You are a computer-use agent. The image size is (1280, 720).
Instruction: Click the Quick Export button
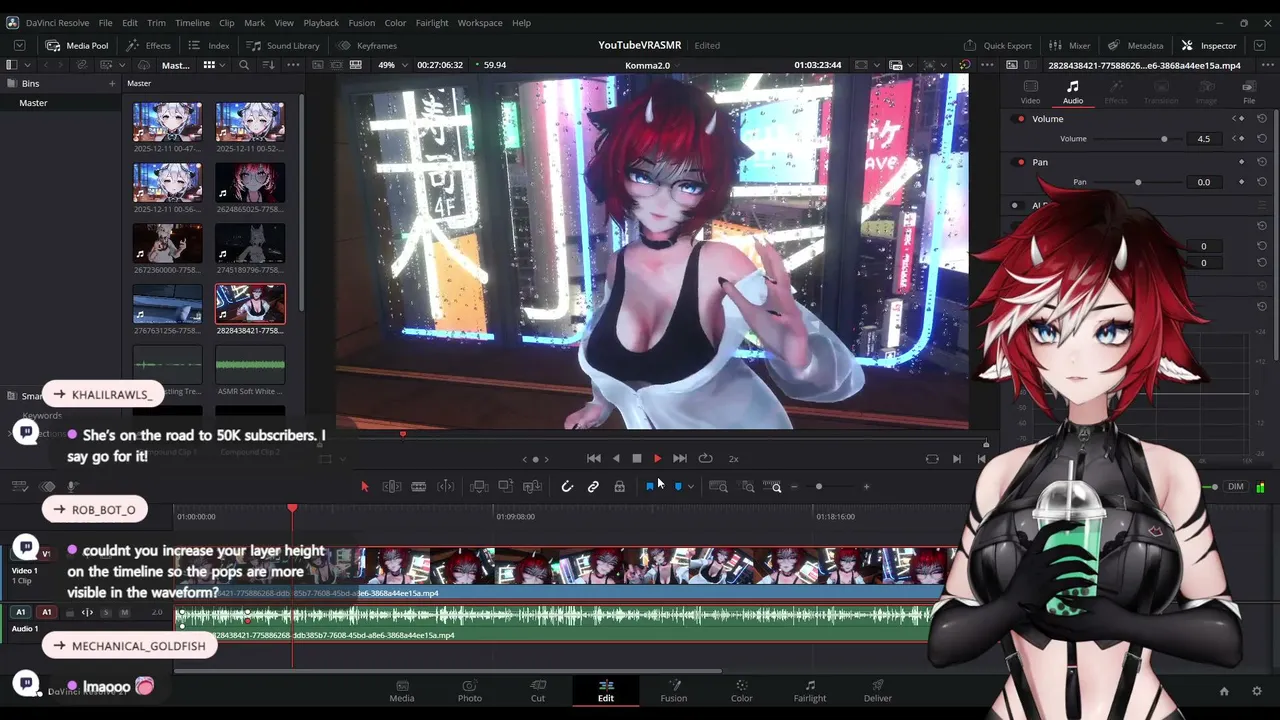pos(998,45)
